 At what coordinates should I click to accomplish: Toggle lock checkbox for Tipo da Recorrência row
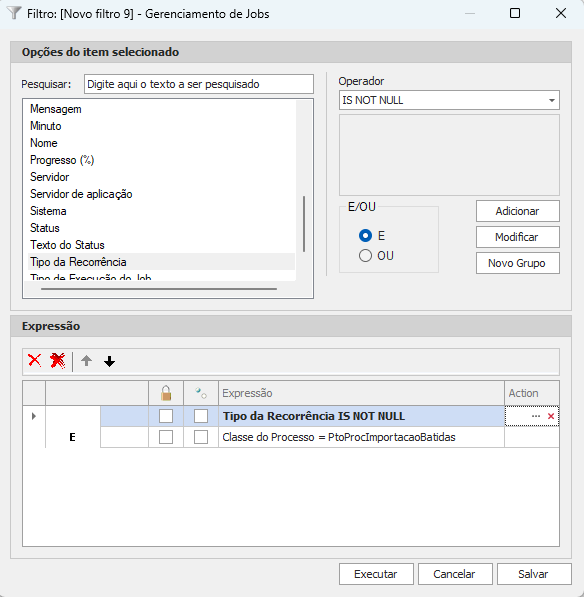click(x=166, y=416)
